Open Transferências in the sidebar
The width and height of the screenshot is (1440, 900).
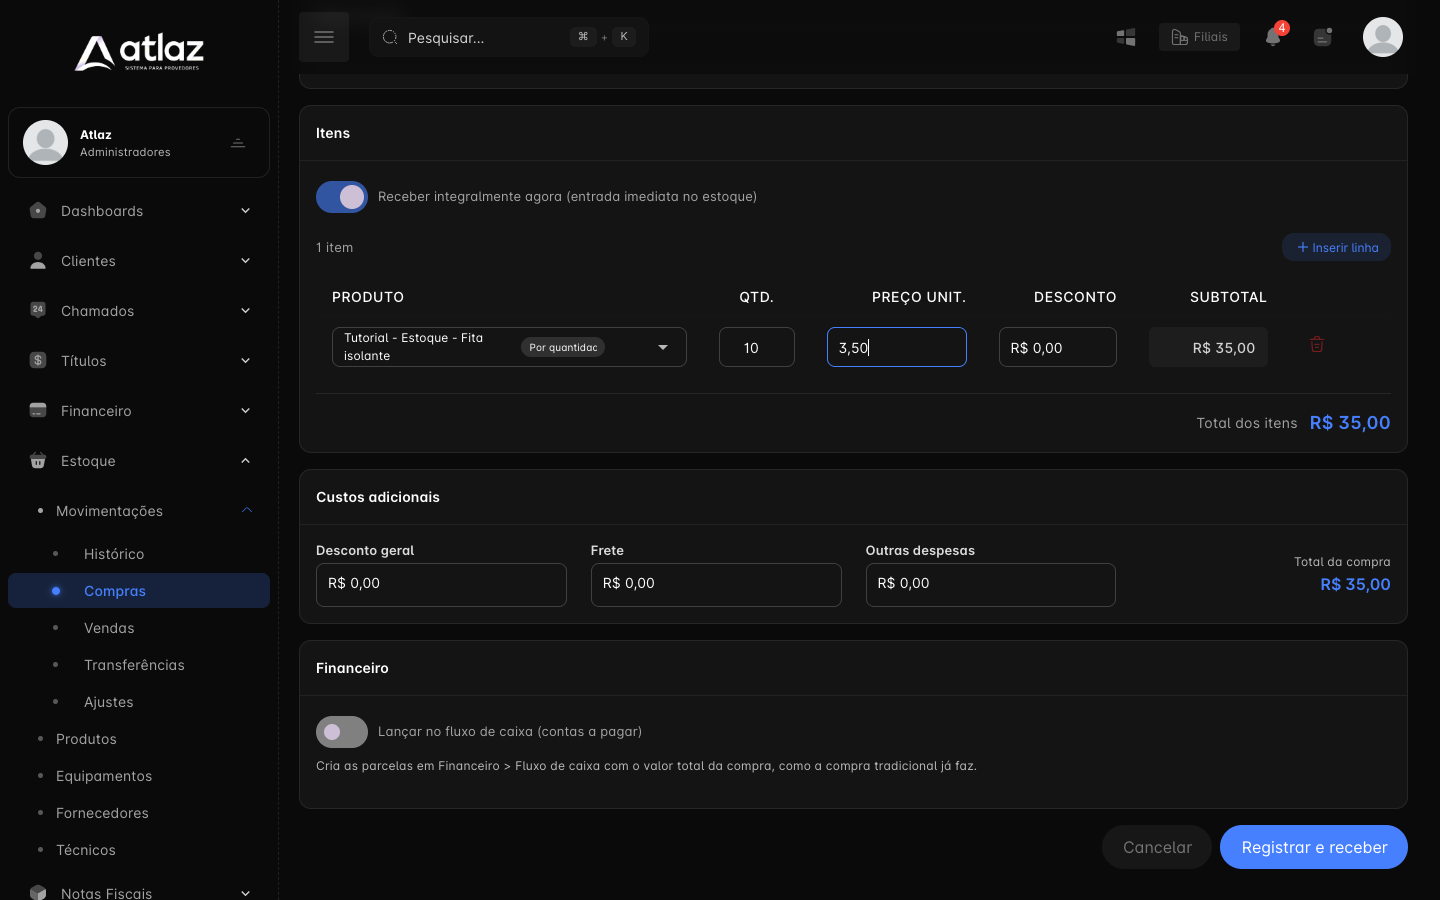pos(134,665)
